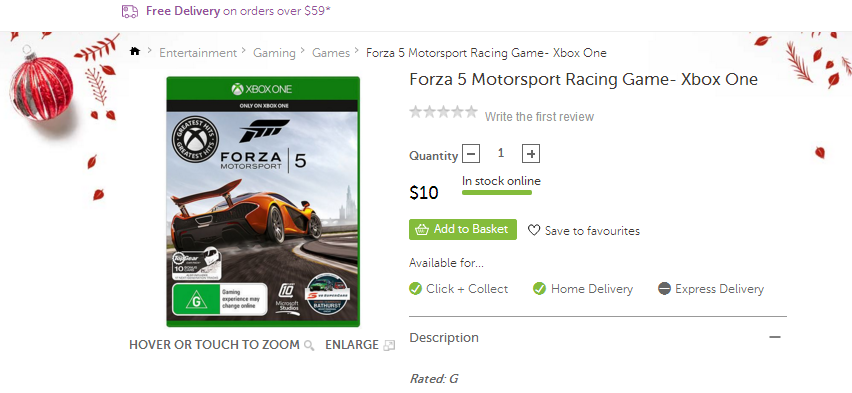Select the five-star rating display
Viewport: 852px width, 393px height.
pyautogui.click(x=443, y=113)
